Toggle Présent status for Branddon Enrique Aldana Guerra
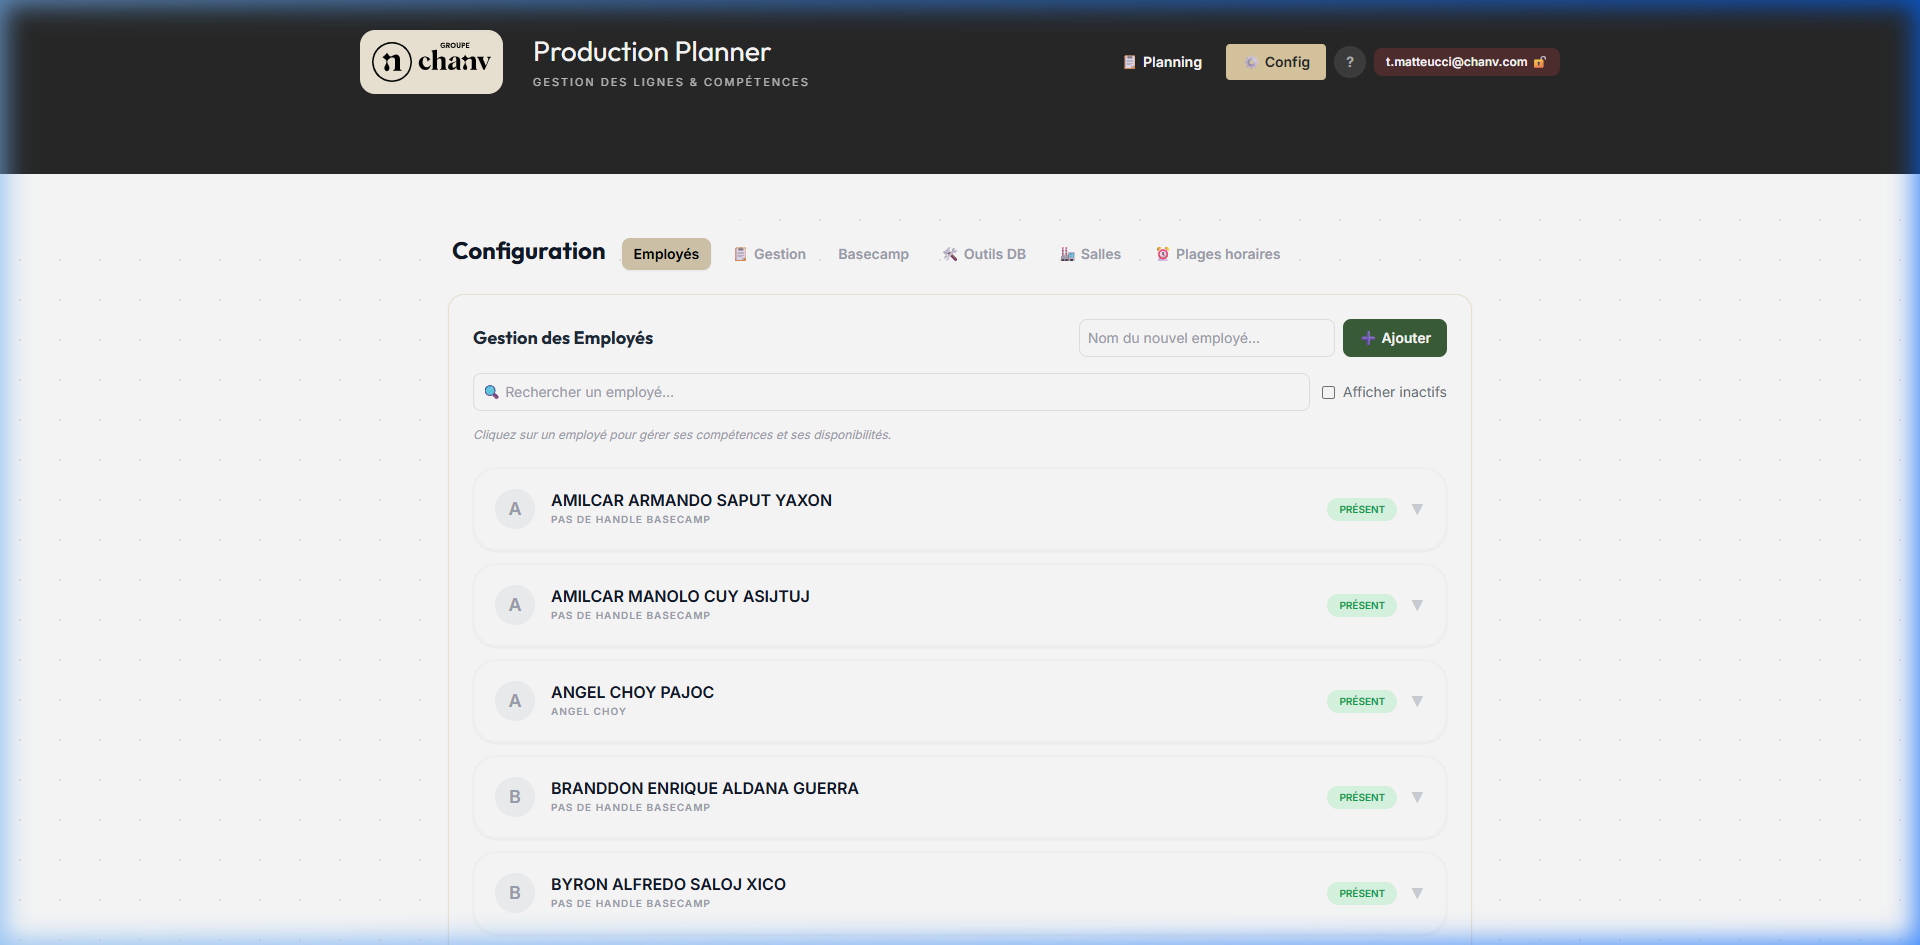Image resolution: width=1920 pixels, height=945 pixels. [1362, 797]
